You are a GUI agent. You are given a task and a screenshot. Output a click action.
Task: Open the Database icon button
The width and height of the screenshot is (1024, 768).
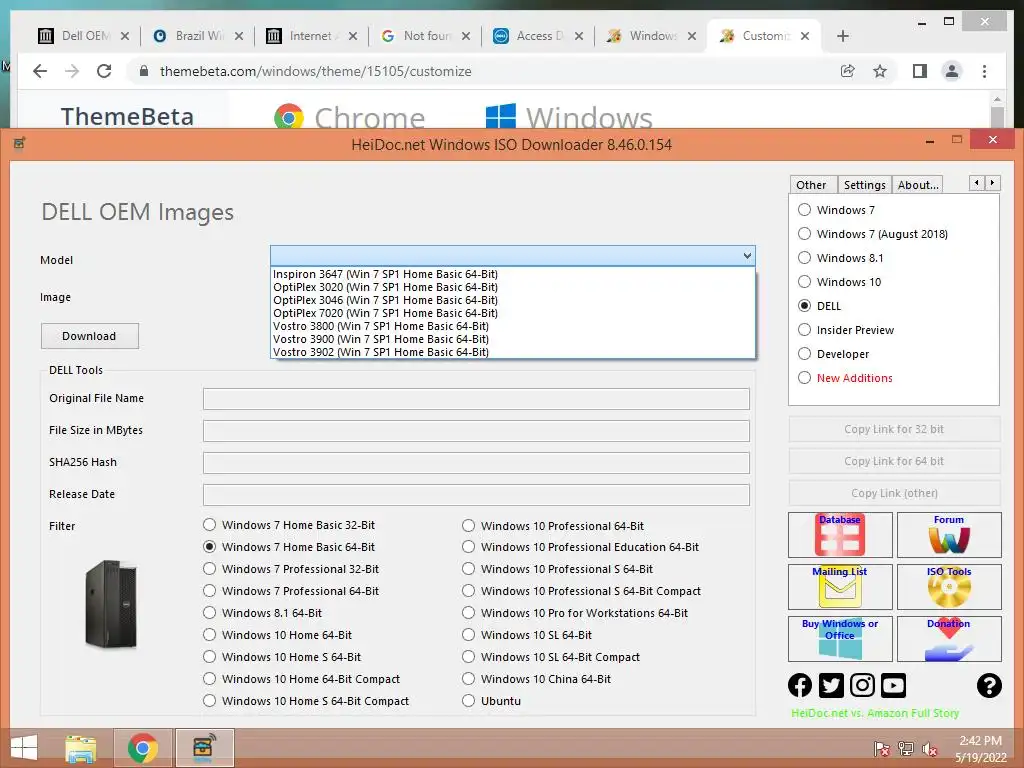(840, 535)
